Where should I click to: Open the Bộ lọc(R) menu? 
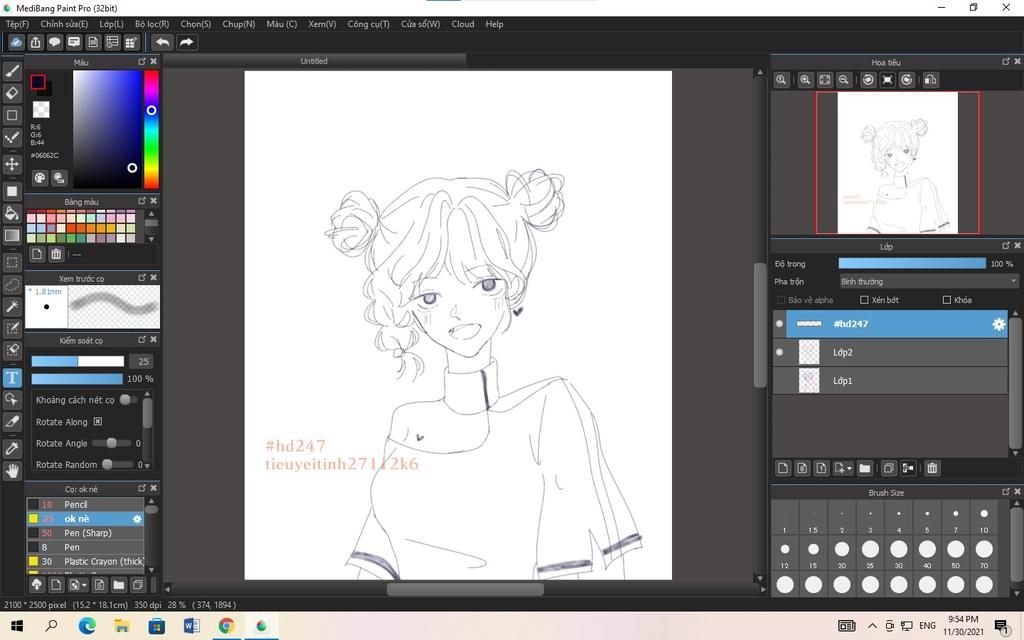point(152,24)
